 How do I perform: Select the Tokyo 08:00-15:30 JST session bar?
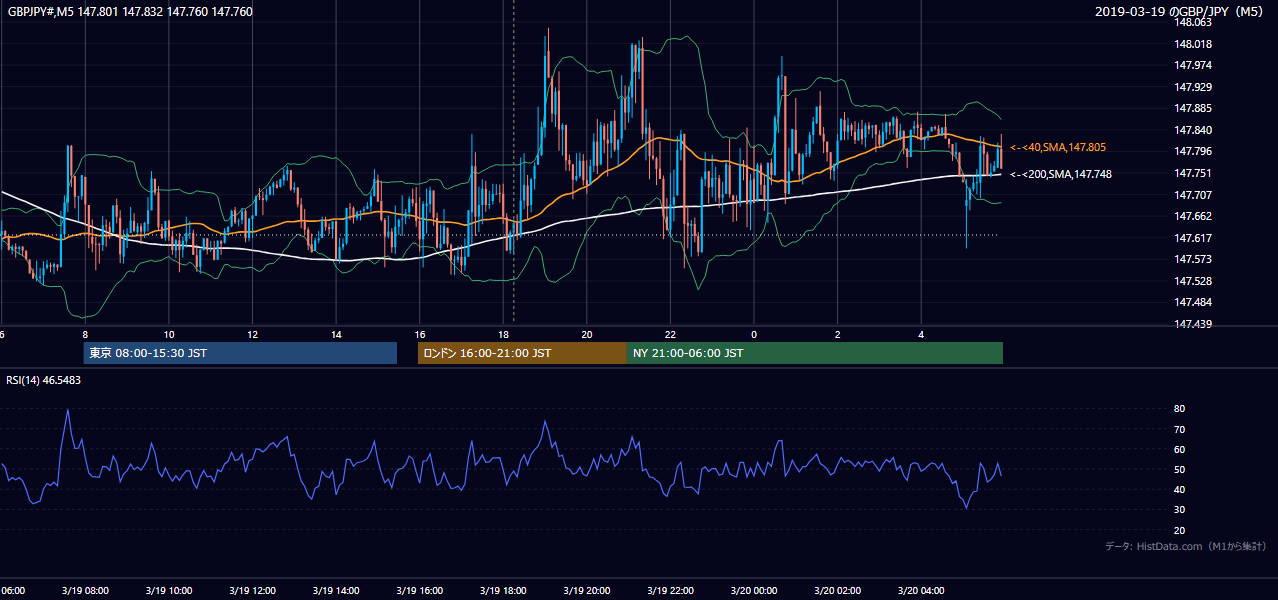[x=240, y=353]
